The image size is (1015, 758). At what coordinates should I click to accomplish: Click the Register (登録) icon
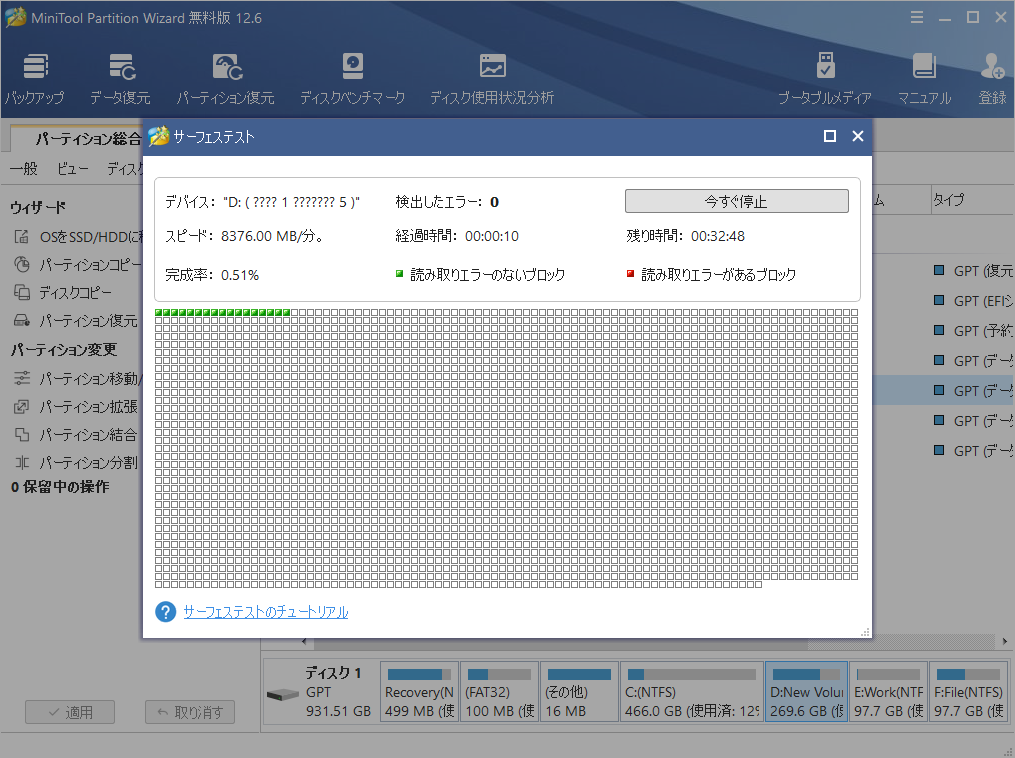tap(992, 79)
